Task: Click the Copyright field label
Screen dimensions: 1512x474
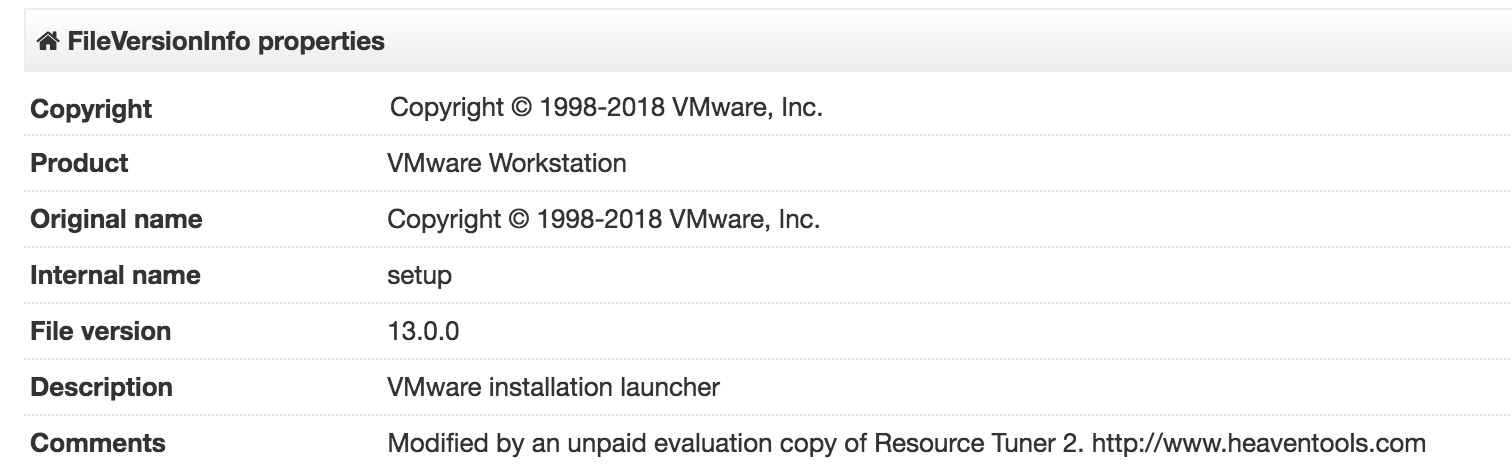Action: click(x=91, y=109)
